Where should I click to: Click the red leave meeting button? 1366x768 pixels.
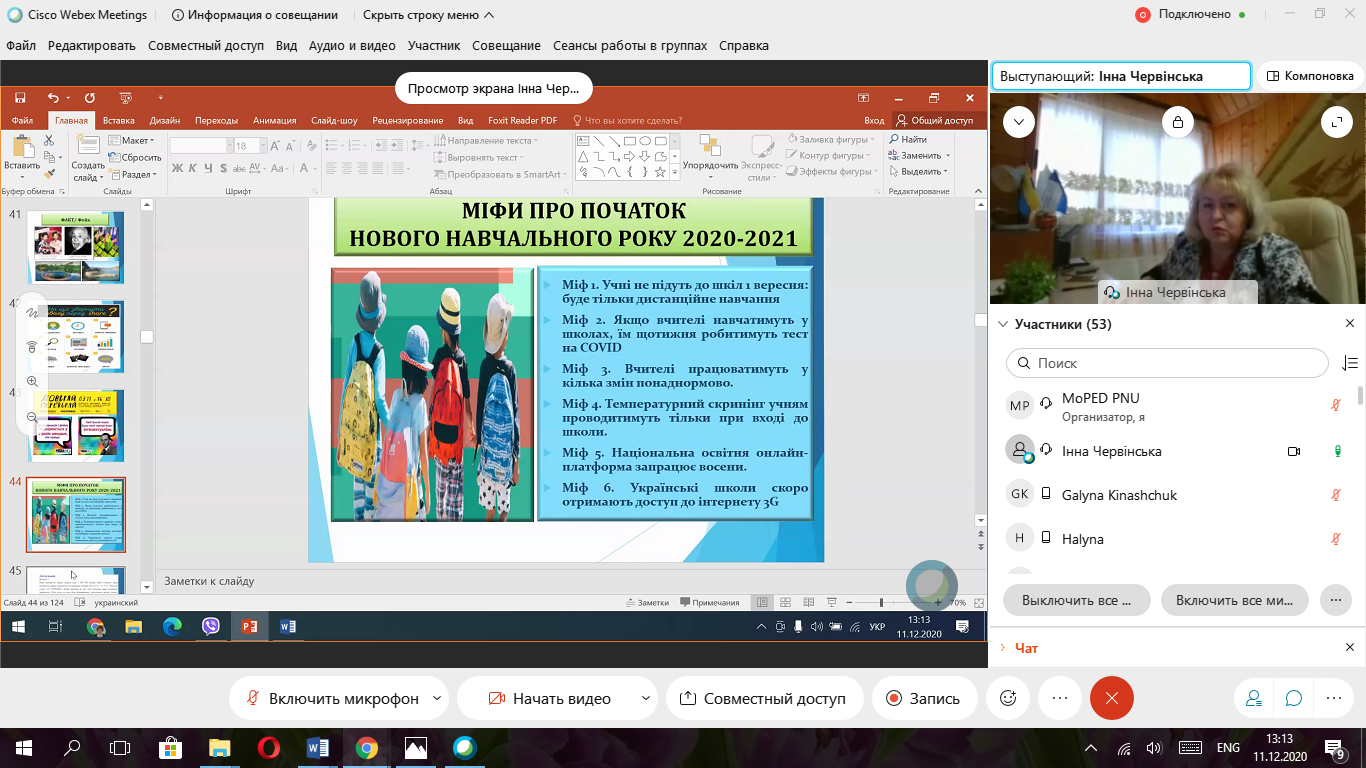tap(1112, 699)
